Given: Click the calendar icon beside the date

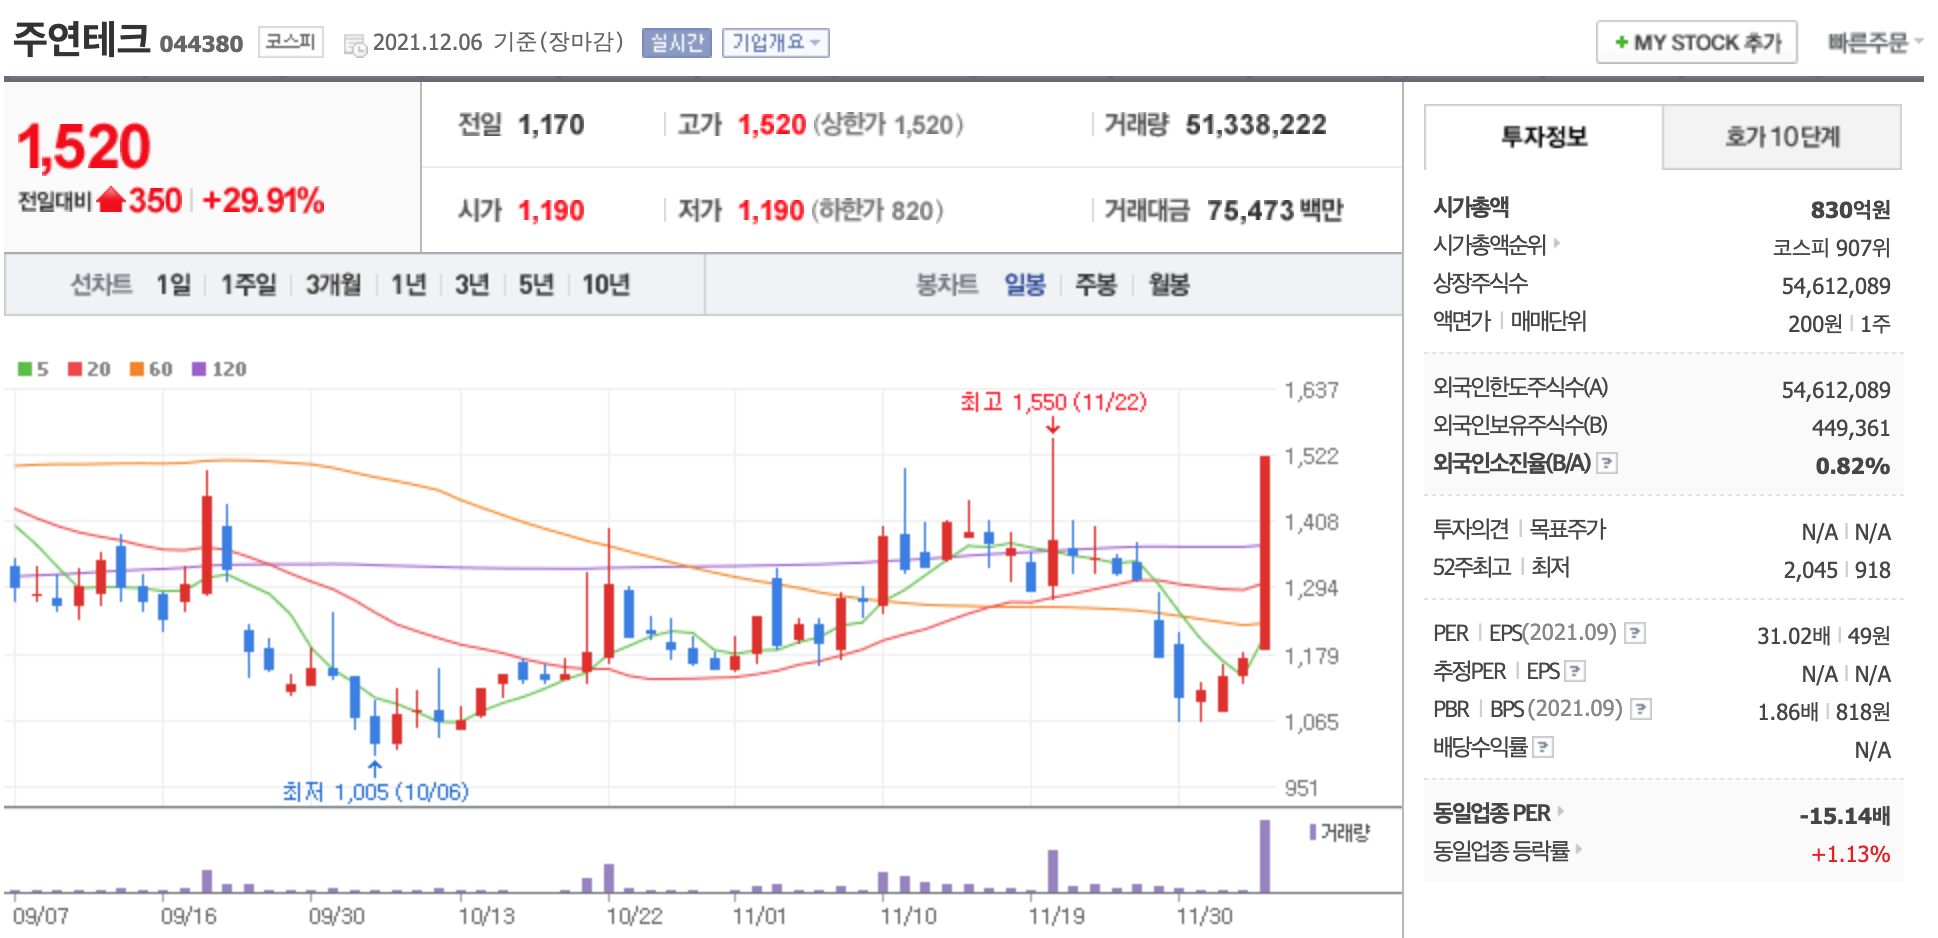Looking at the screenshot, I should (x=355, y=44).
